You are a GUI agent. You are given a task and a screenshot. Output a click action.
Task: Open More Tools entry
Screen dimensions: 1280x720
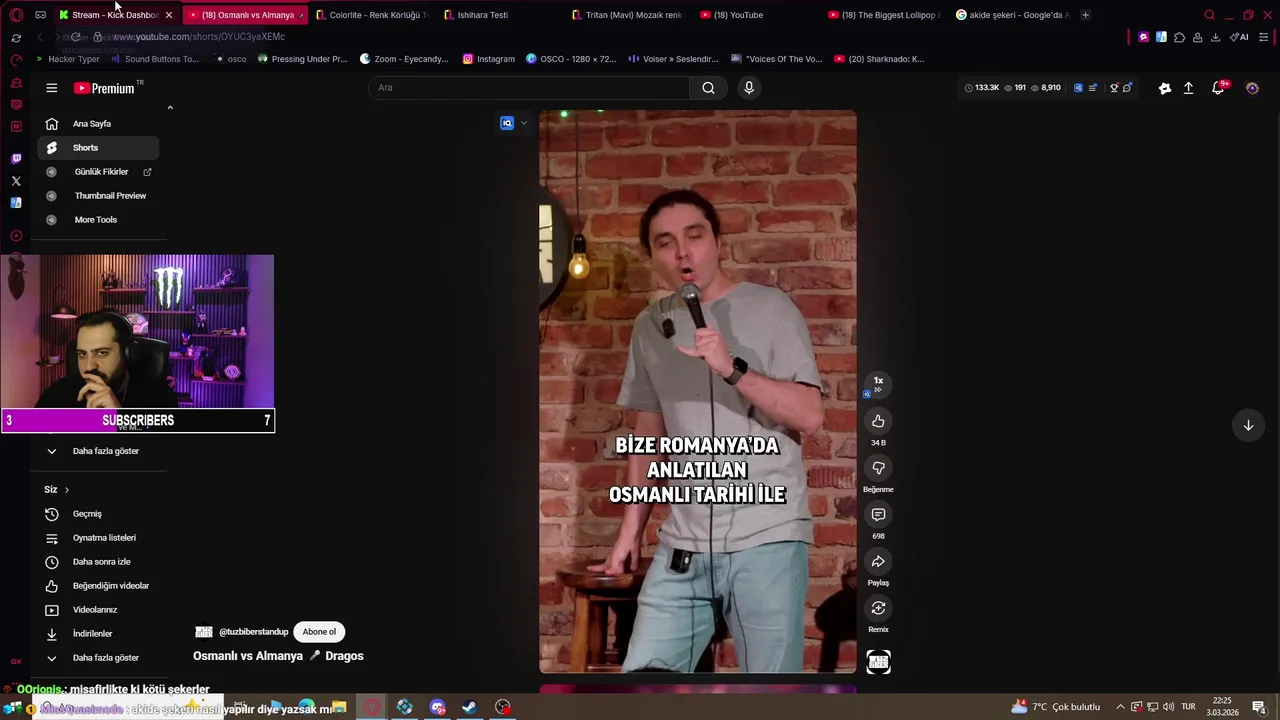98,220
